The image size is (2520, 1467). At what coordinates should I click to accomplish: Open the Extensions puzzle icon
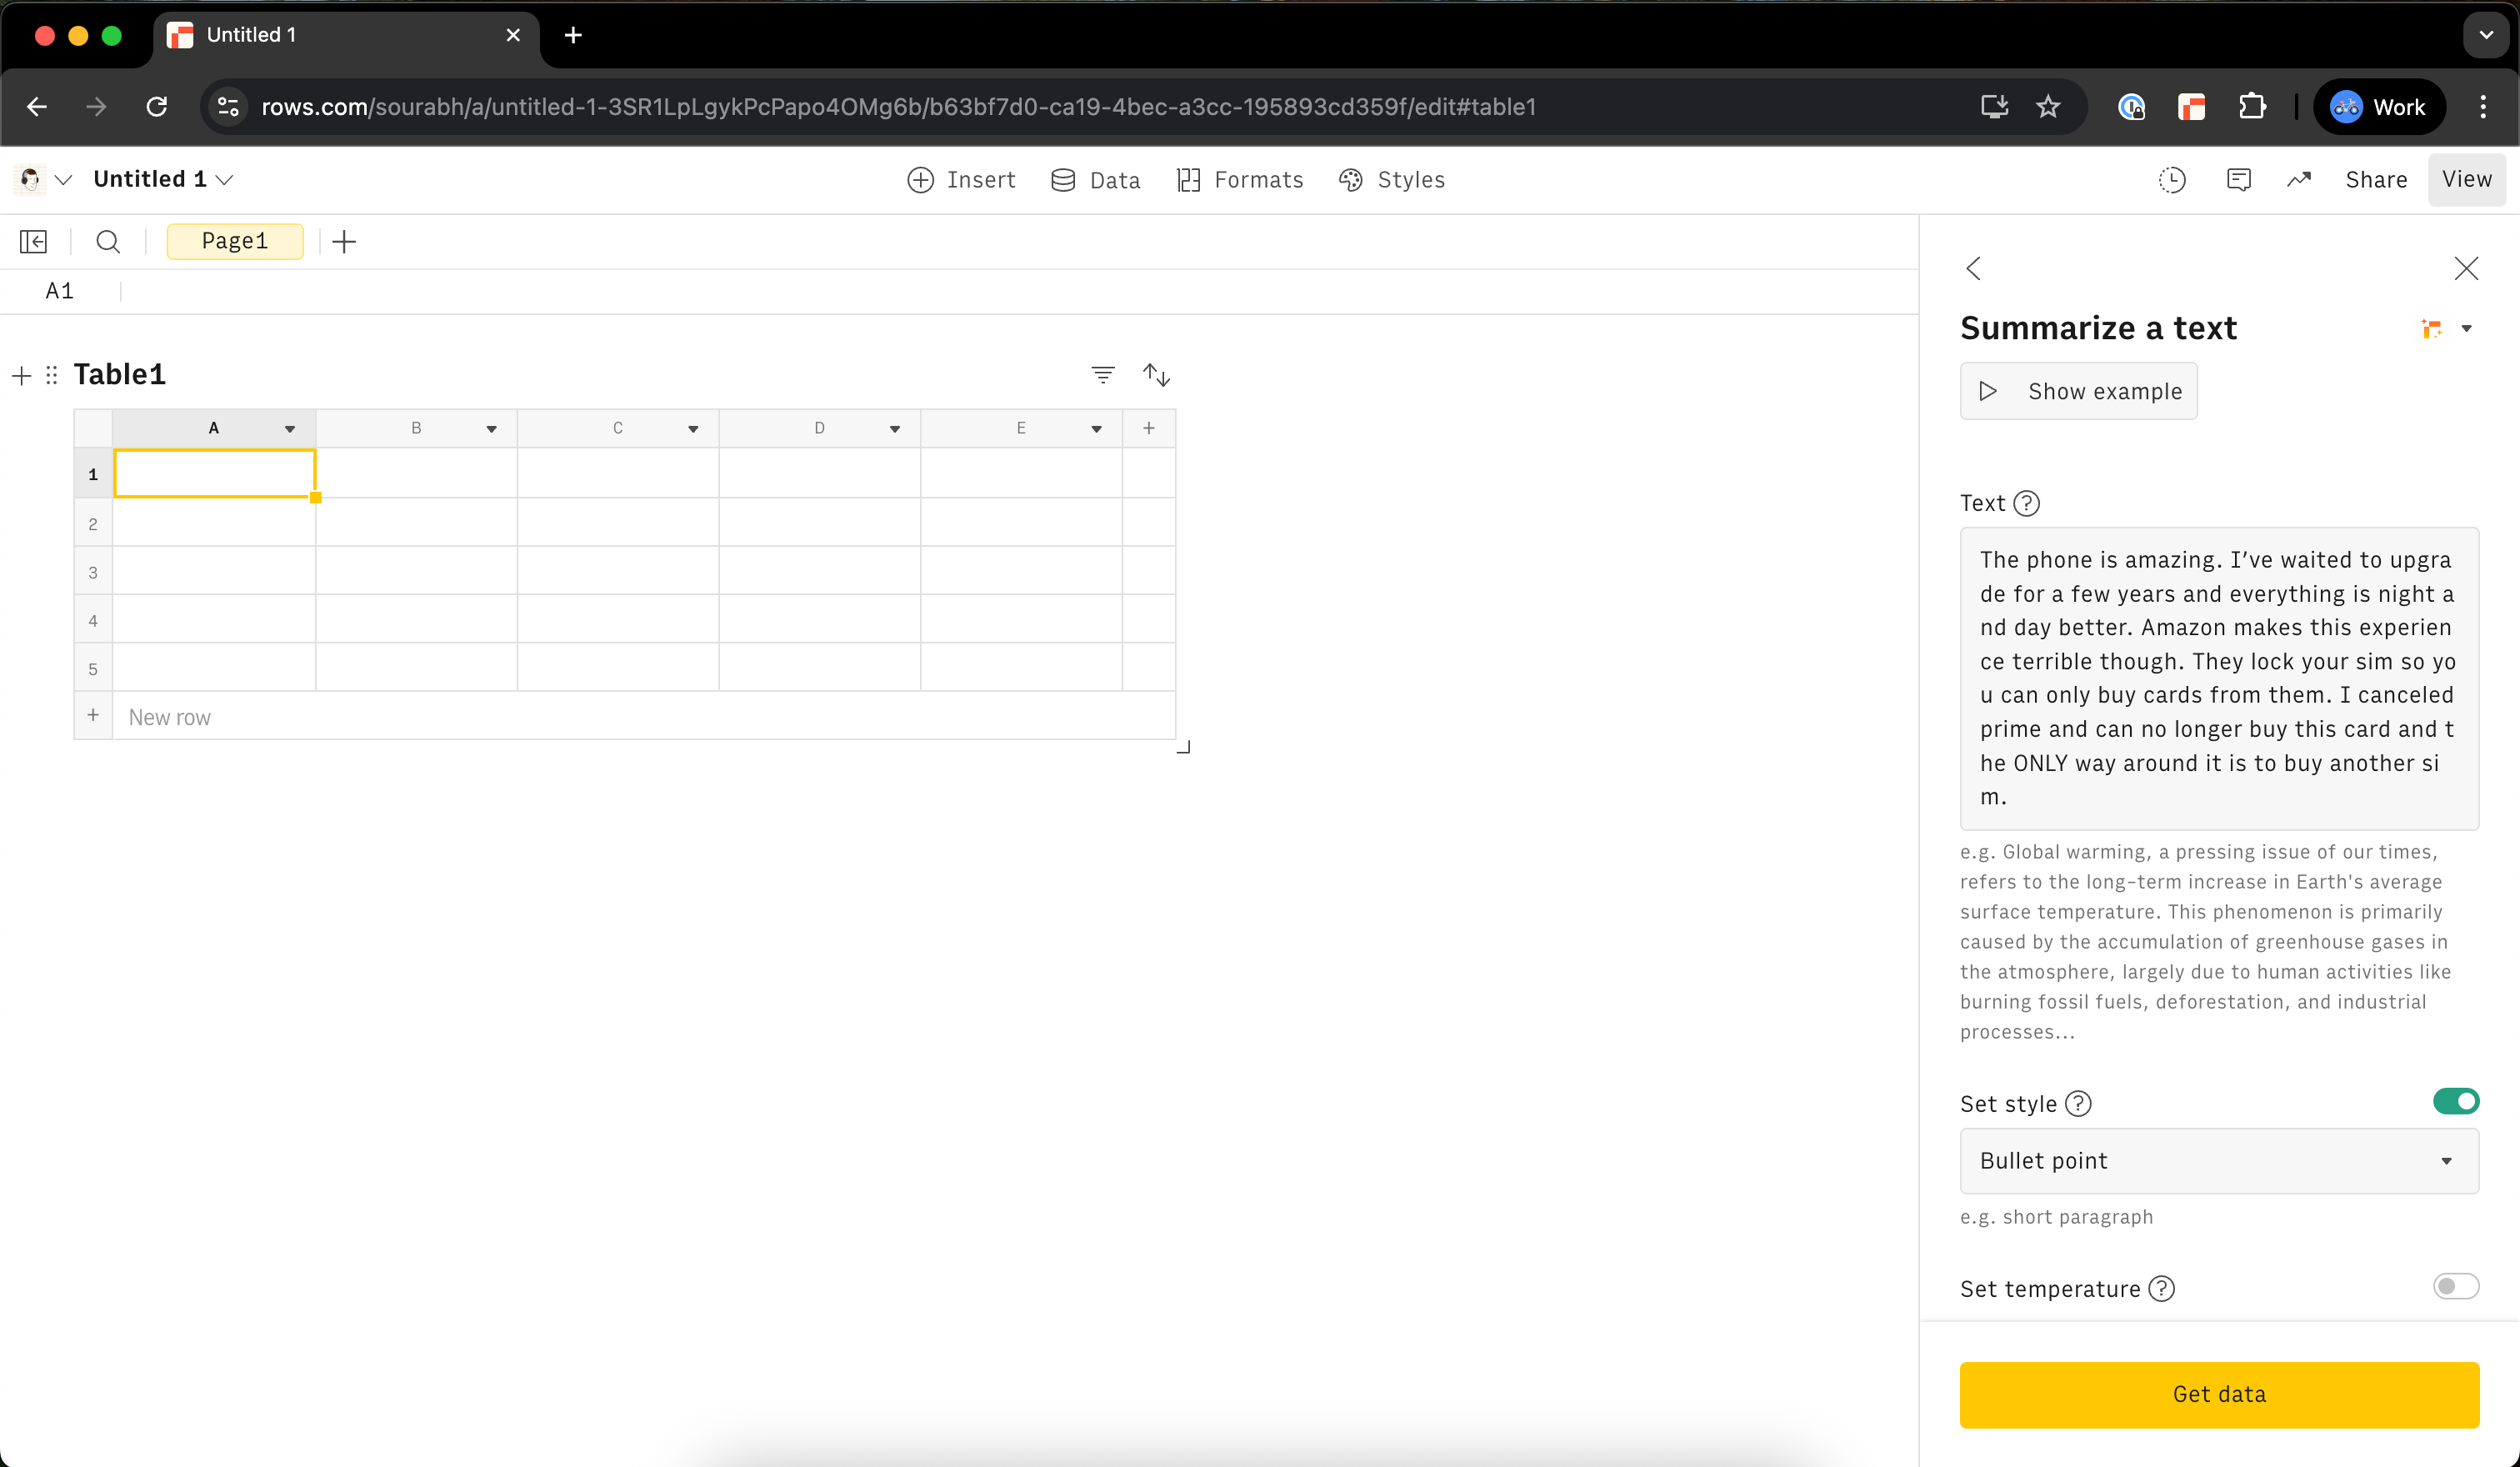tap(2252, 107)
